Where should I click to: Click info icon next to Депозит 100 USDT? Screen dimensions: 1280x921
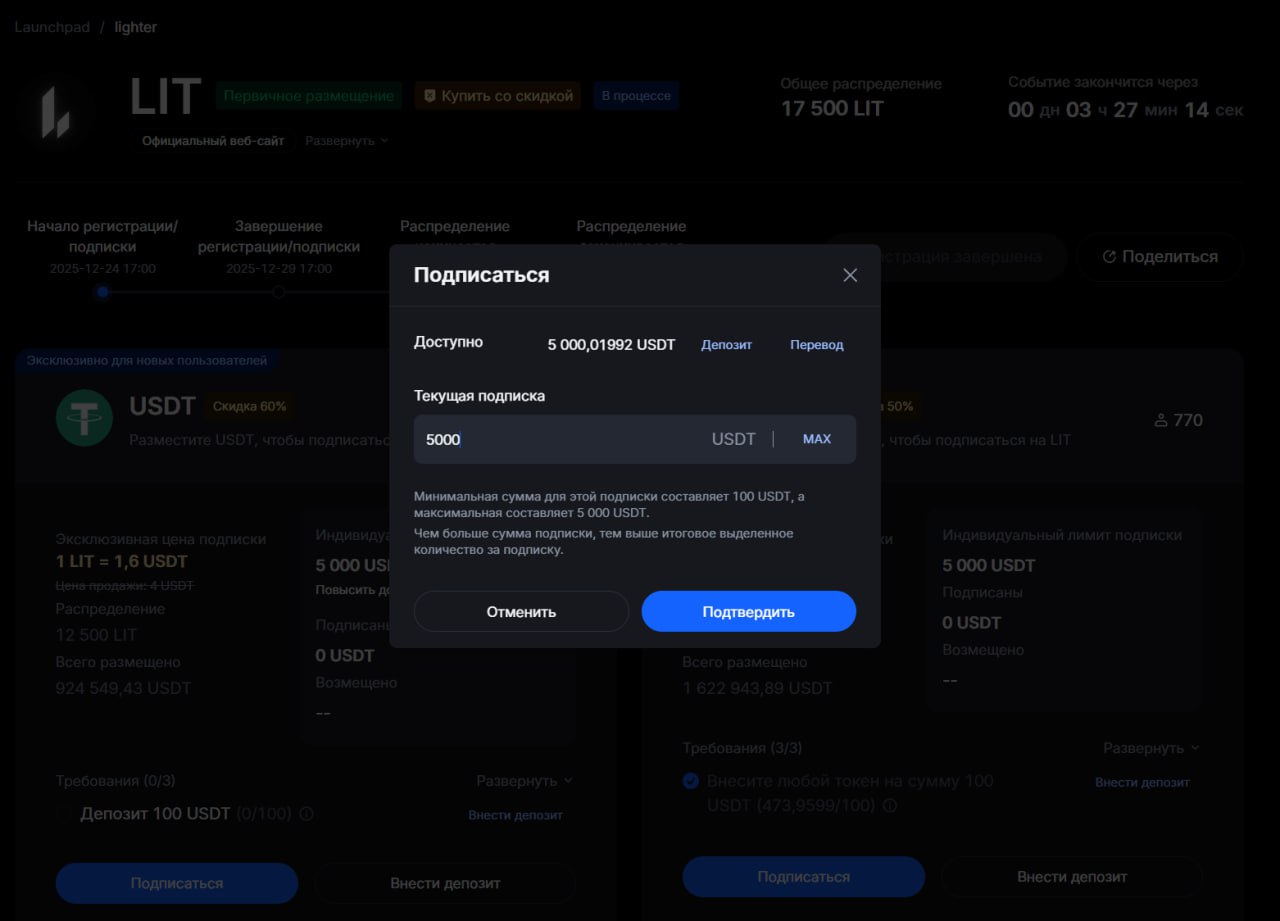tap(307, 814)
